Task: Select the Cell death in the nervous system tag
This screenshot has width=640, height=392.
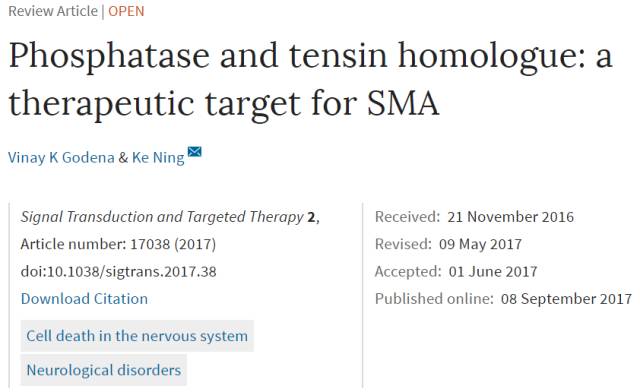Action: coord(137,336)
